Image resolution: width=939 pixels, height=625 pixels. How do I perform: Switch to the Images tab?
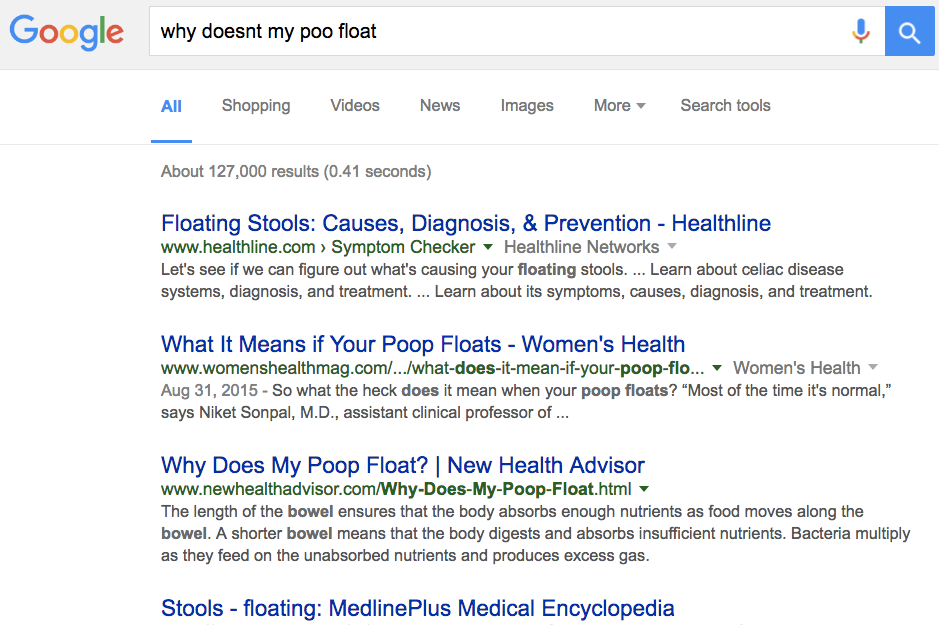coord(527,105)
